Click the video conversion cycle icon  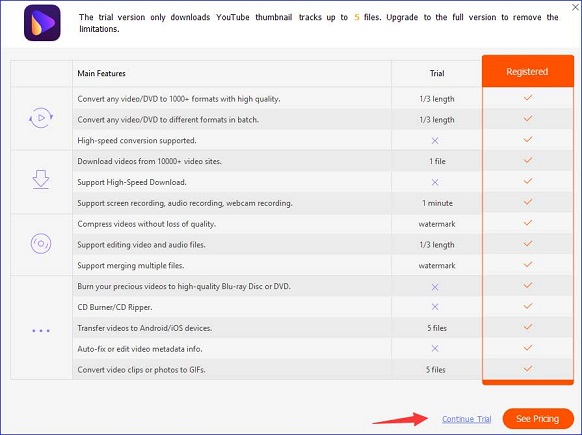click(41, 118)
